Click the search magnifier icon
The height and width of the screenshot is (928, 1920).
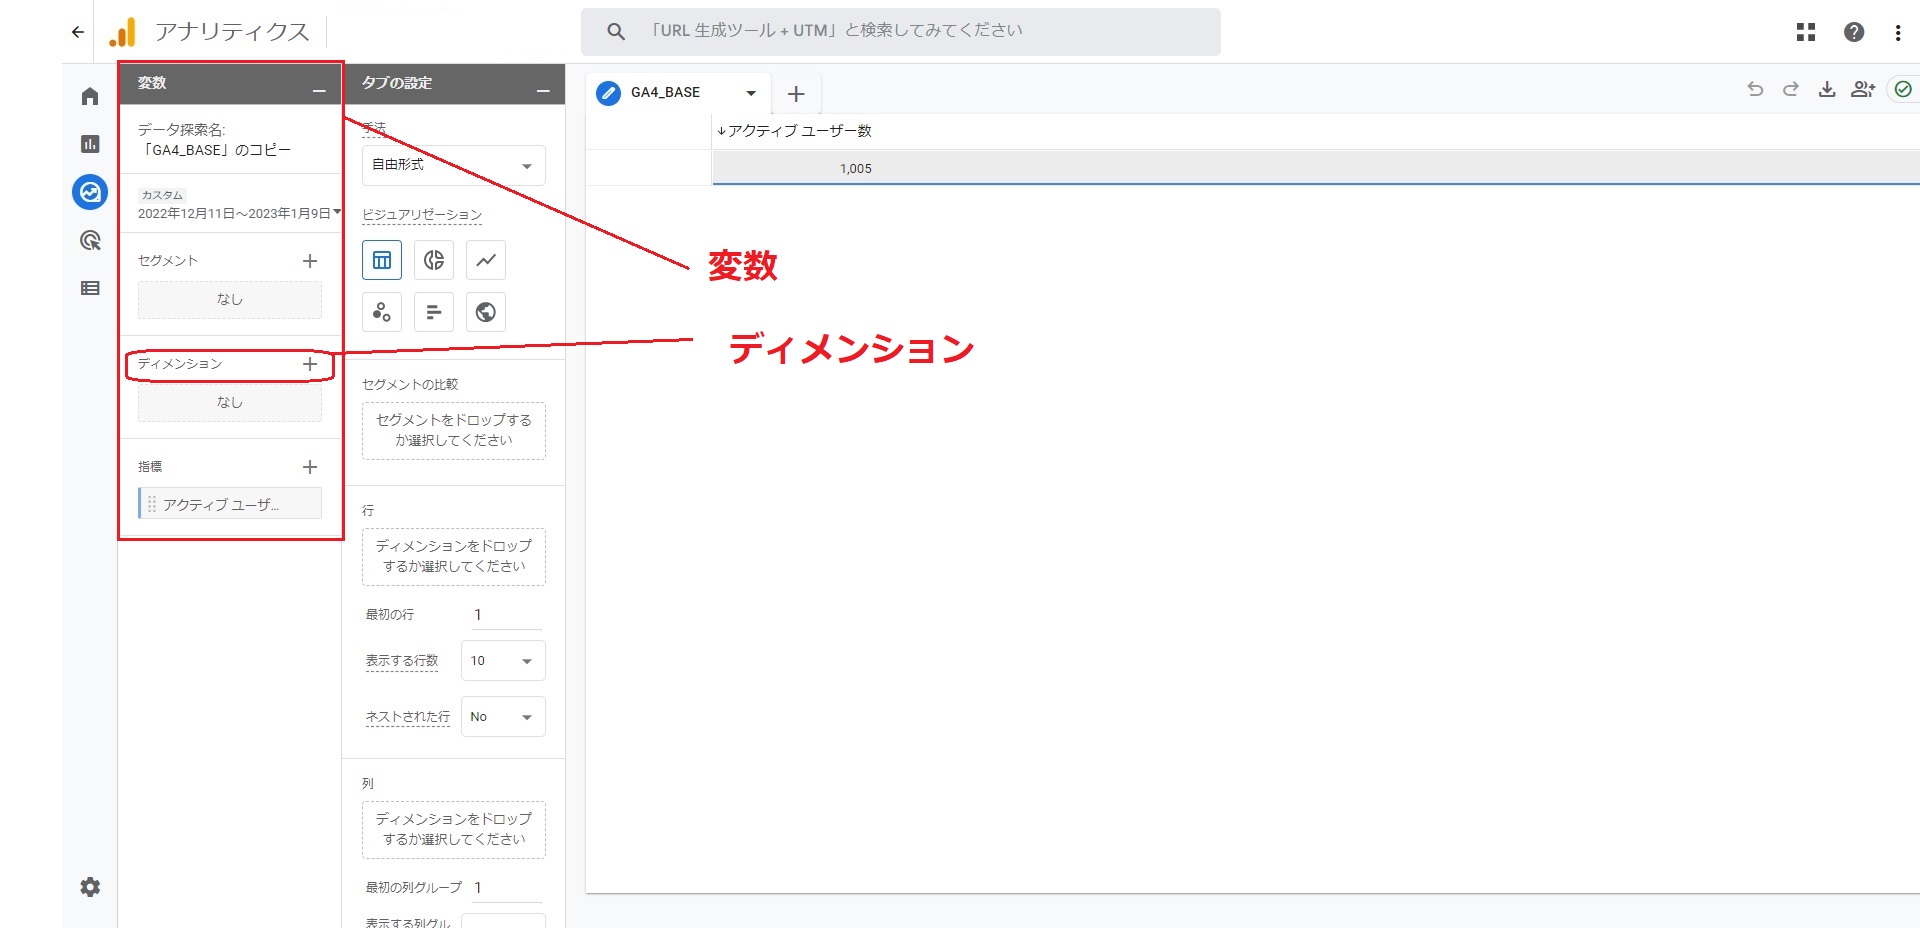(616, 32)
